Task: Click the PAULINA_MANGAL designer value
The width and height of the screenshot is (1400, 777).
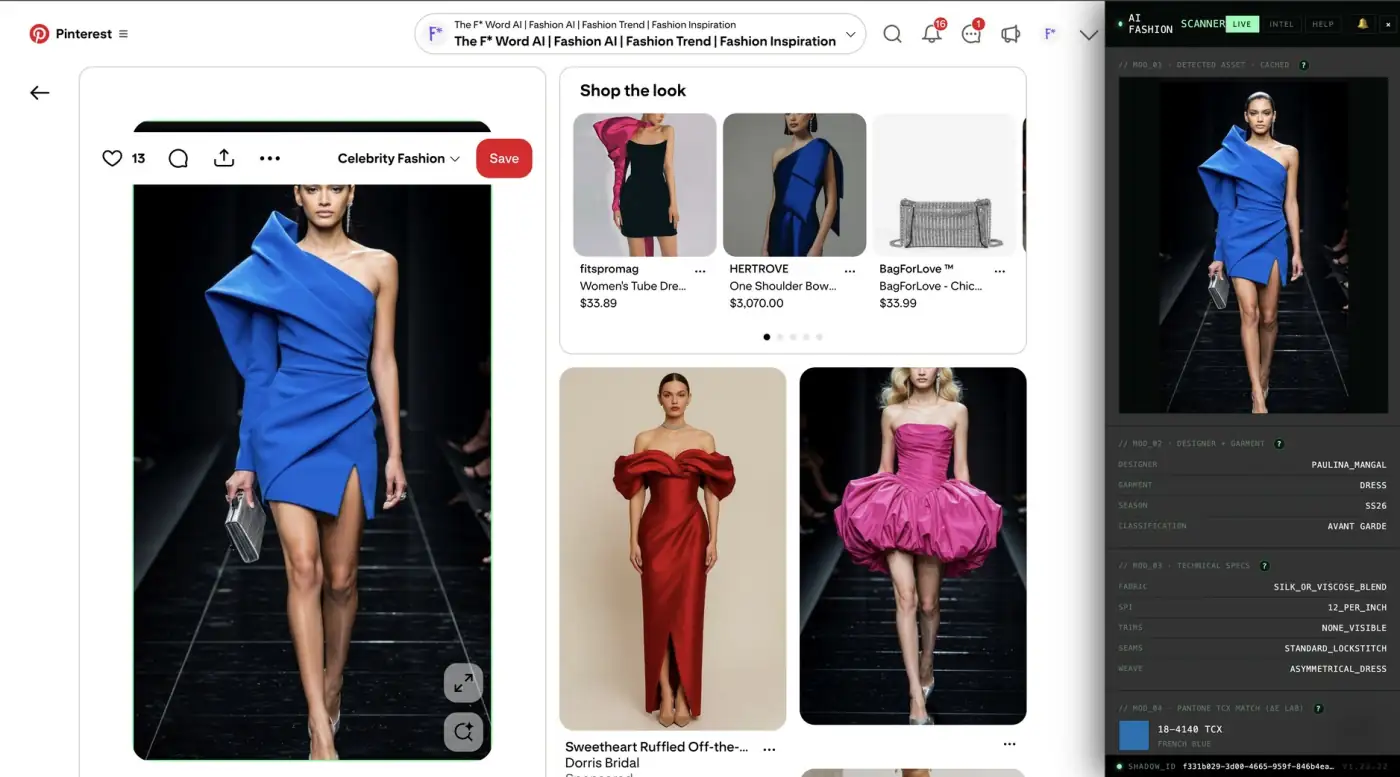Action: [1349, 465]
